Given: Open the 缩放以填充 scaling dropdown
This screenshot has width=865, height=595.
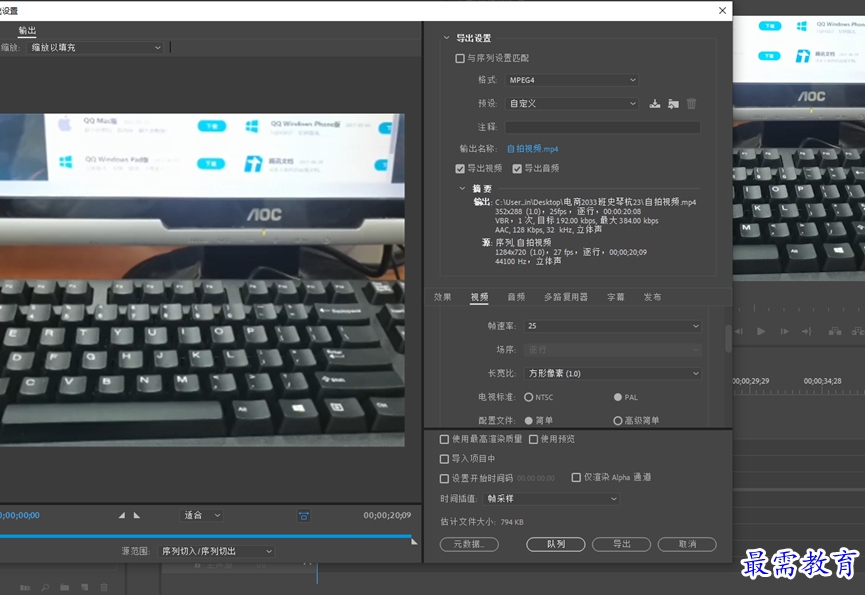Looking at the screenshot, I should click(x=95, y=47).
